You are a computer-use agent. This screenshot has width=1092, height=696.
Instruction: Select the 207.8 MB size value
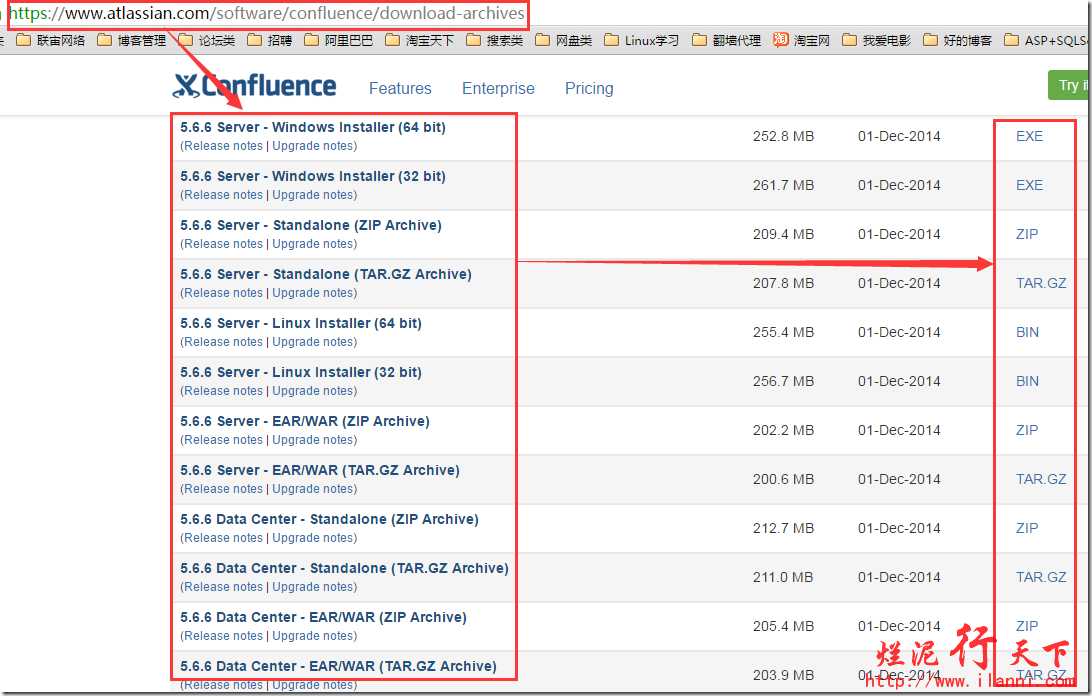point(783,283)
